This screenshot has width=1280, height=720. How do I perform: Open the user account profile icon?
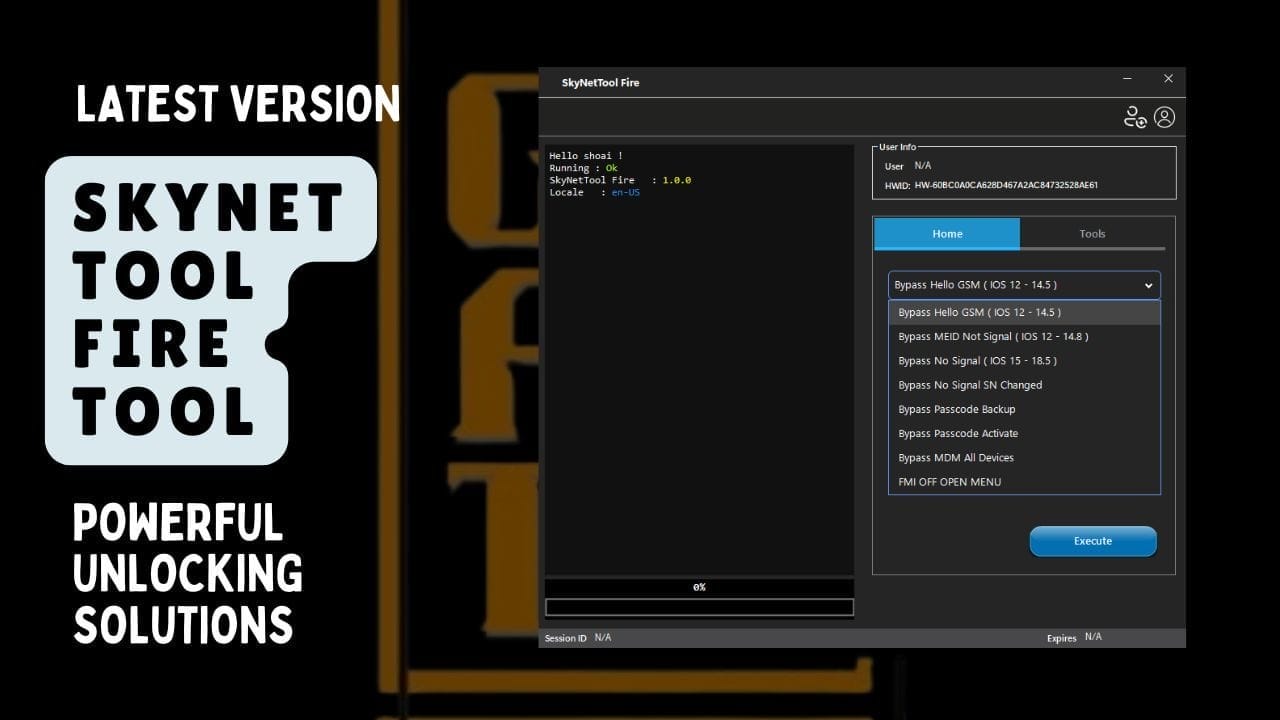1164,117
